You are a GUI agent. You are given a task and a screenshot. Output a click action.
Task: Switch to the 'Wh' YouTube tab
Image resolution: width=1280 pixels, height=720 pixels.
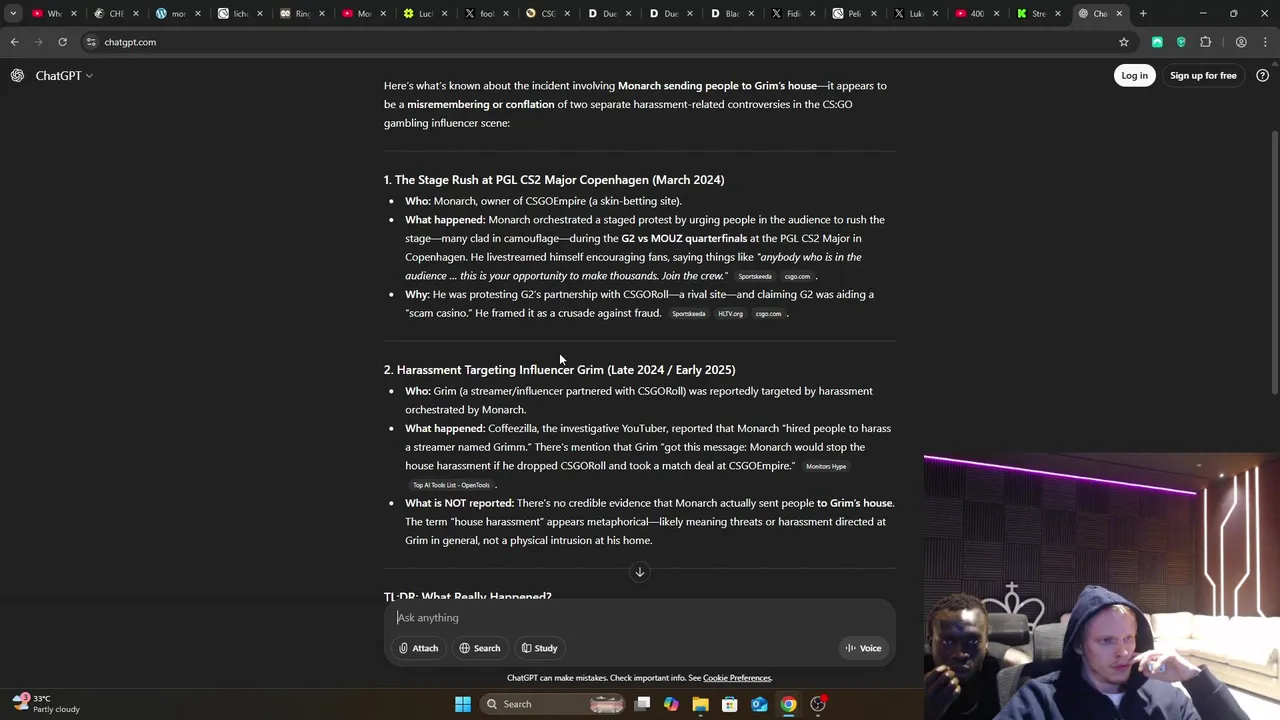(x=53, y=14)
